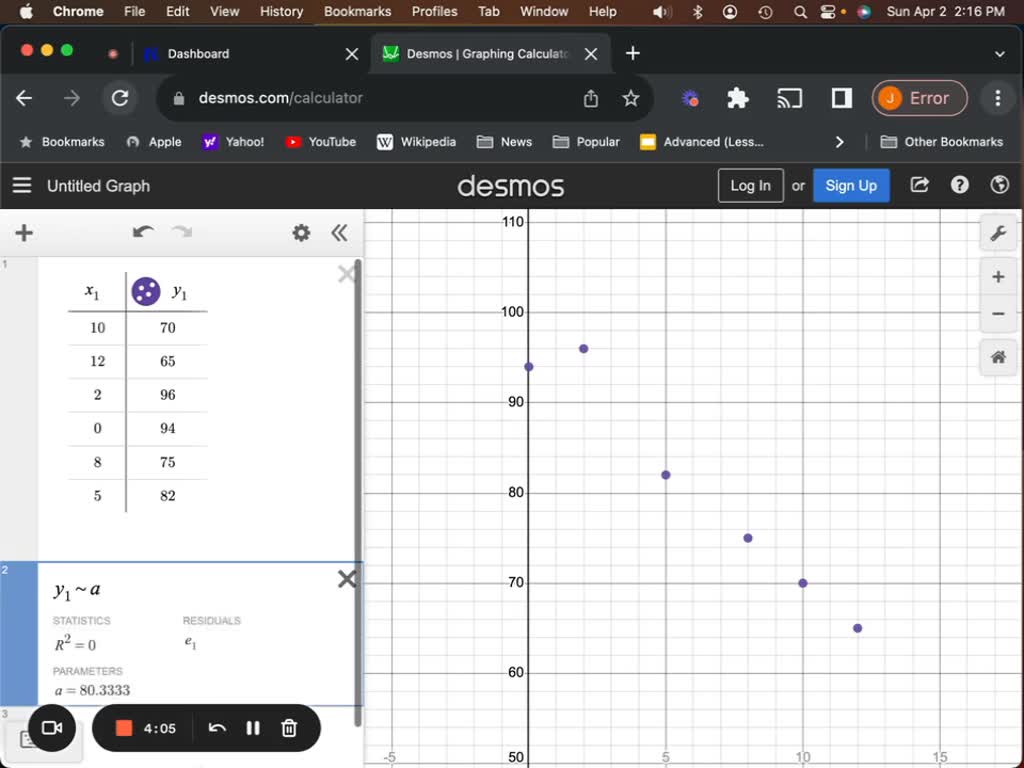
Task: Open the language globe menu
Action: click(x=998, y=185)
